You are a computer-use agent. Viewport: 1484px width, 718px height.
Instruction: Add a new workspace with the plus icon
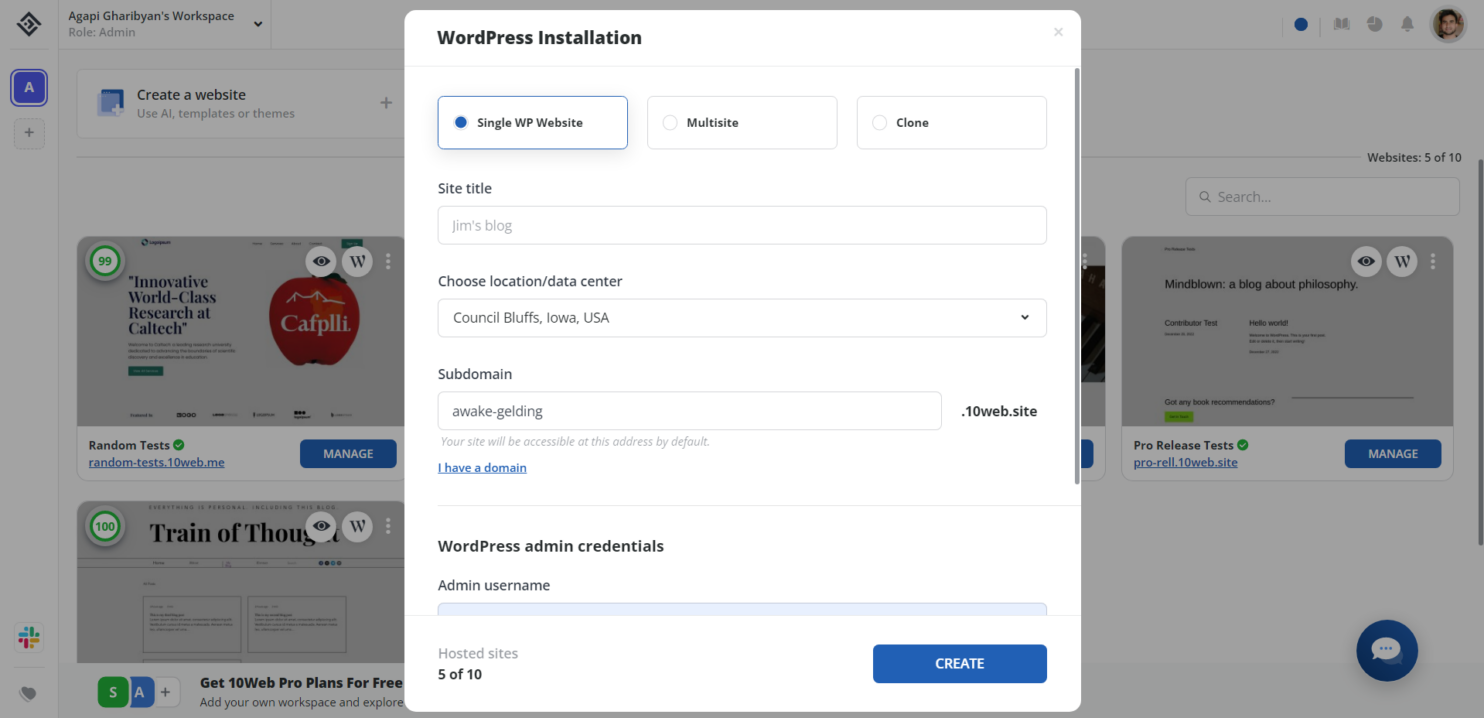tap(28, 133)
